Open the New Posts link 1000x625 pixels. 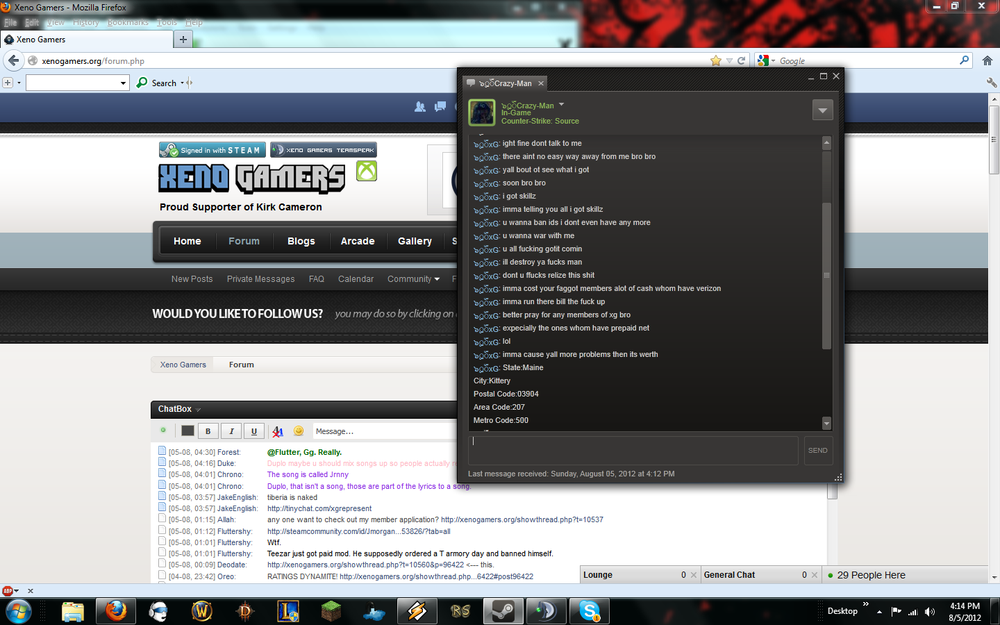pyautogui.click(x=192, y=279)
